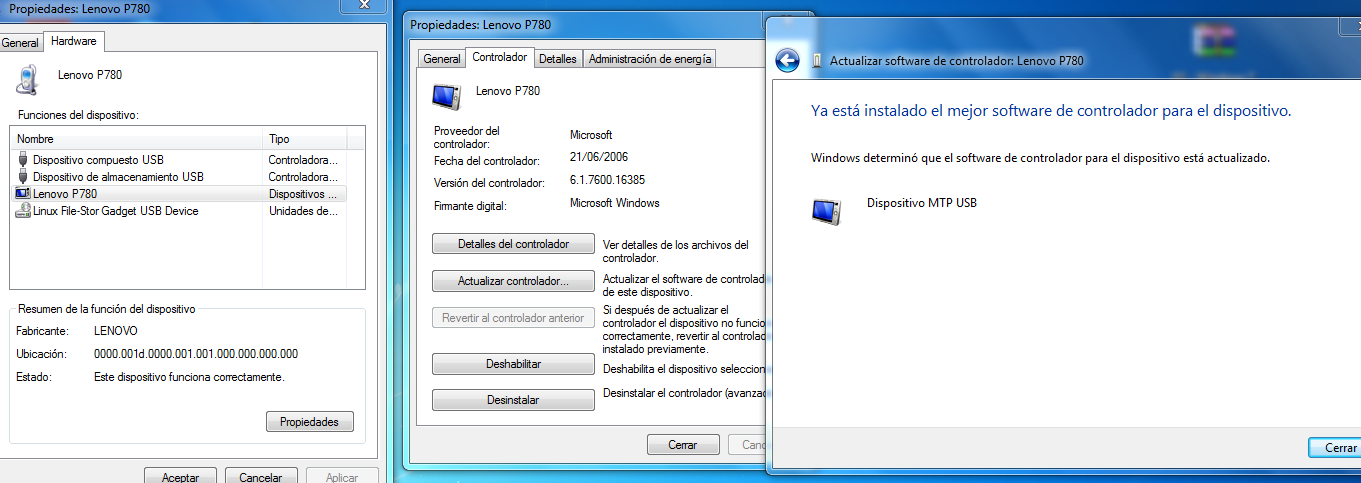1361x483 pixels.
Task: Click the location value 0000.001d.0000.001...
Action: pos(196,354)
